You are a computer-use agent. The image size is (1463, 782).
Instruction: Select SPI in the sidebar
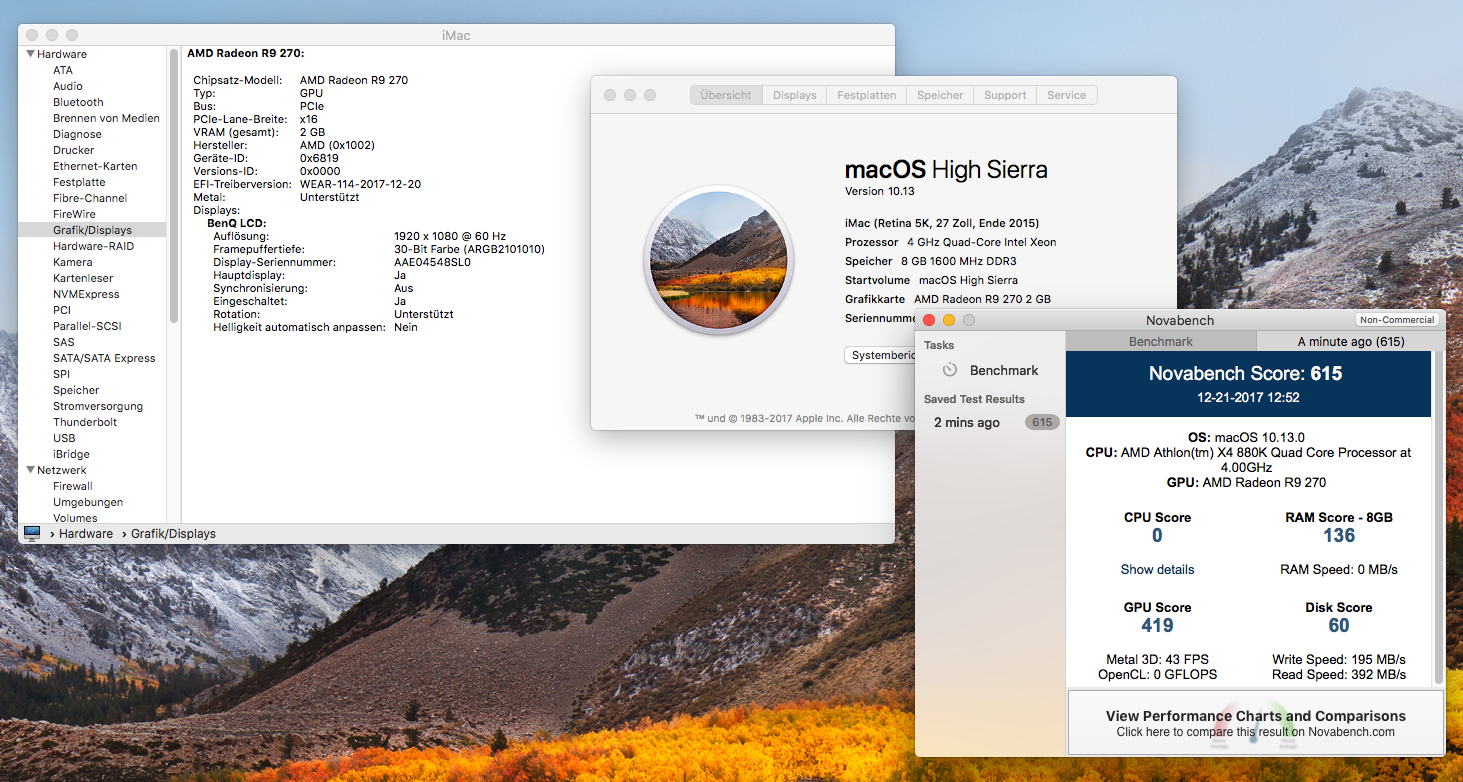(x=61, y=374)
